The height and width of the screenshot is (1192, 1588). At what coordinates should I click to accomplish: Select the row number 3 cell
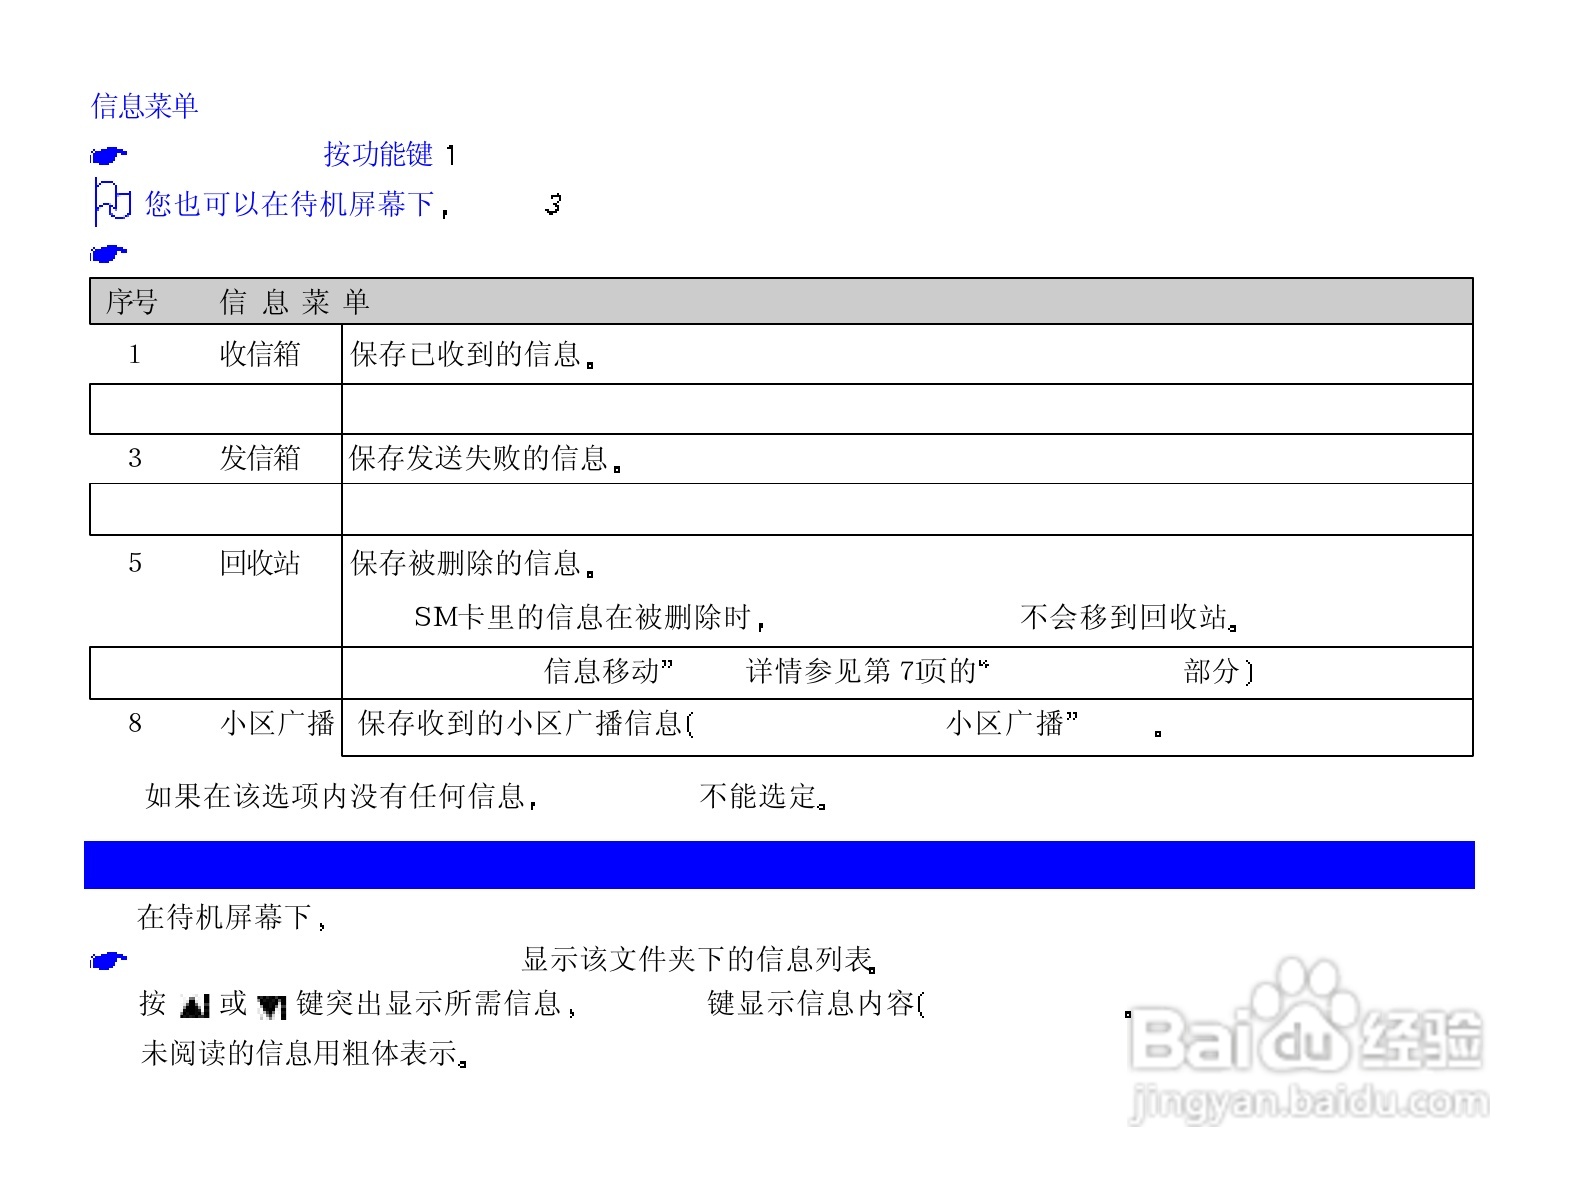pyautogui.click(x=135, y=459)
